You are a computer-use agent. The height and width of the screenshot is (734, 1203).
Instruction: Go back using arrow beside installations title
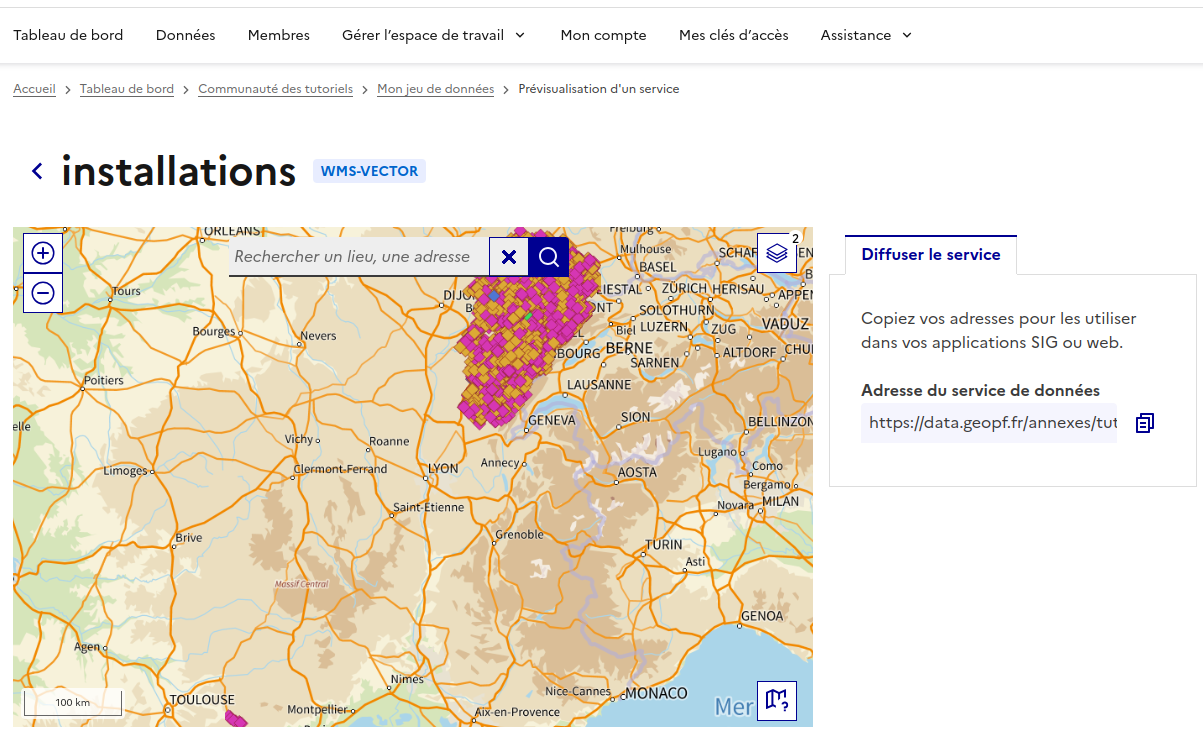36,170
